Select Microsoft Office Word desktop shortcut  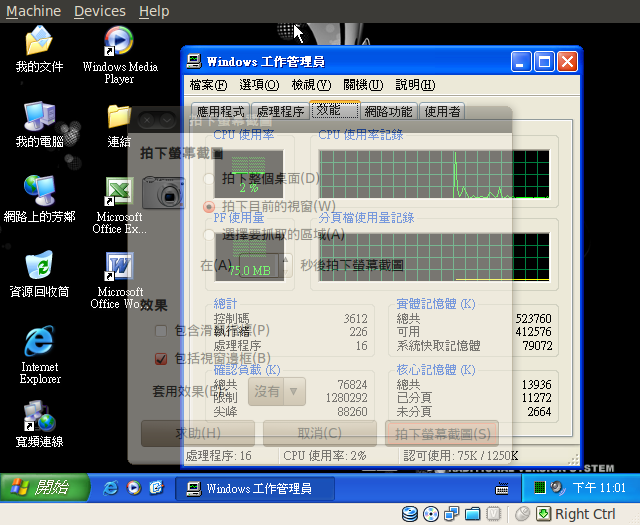pos(119,280)
